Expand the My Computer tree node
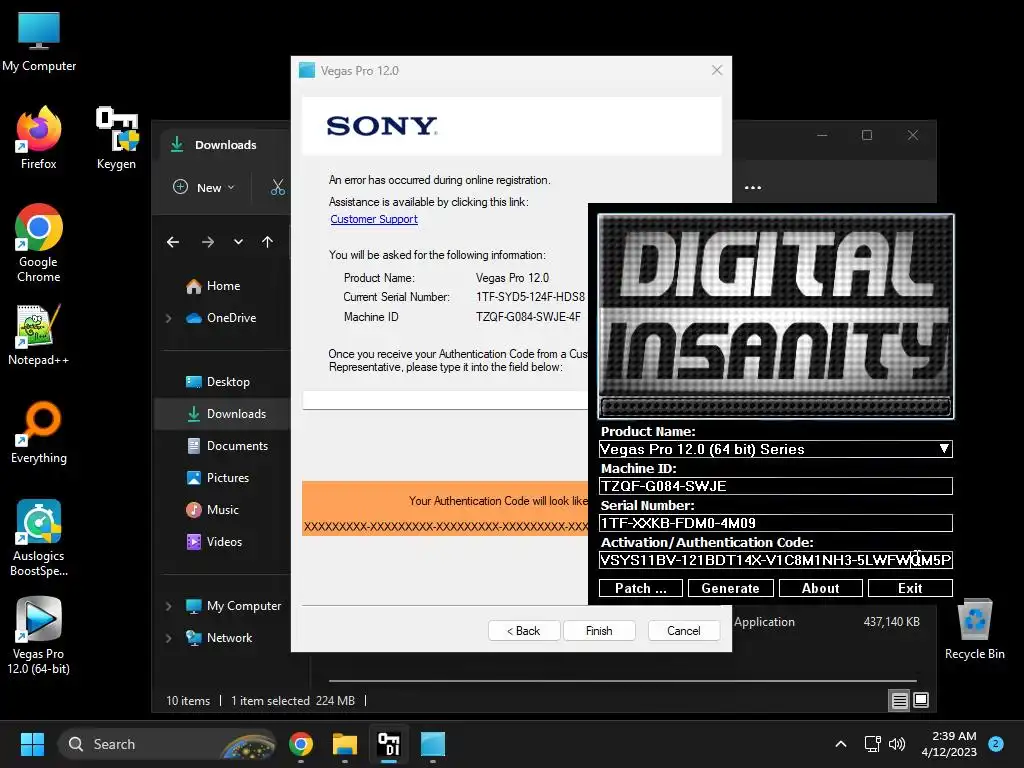1024x768 pixels. click(x=168, y=606)
